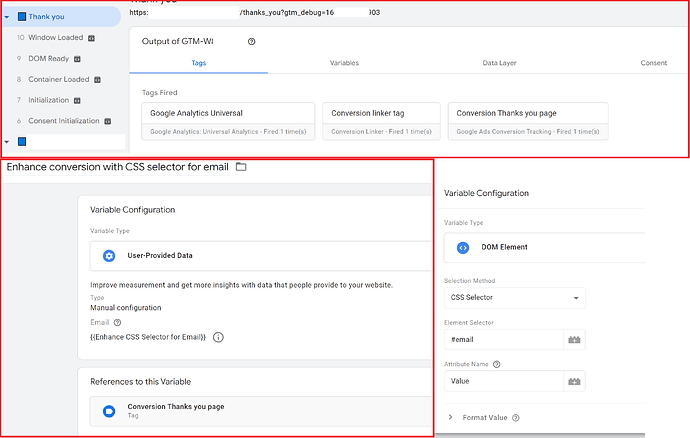Switch to the Data Layer tab
The width and height of the screenshot is (690, 438).
point(499,63)
